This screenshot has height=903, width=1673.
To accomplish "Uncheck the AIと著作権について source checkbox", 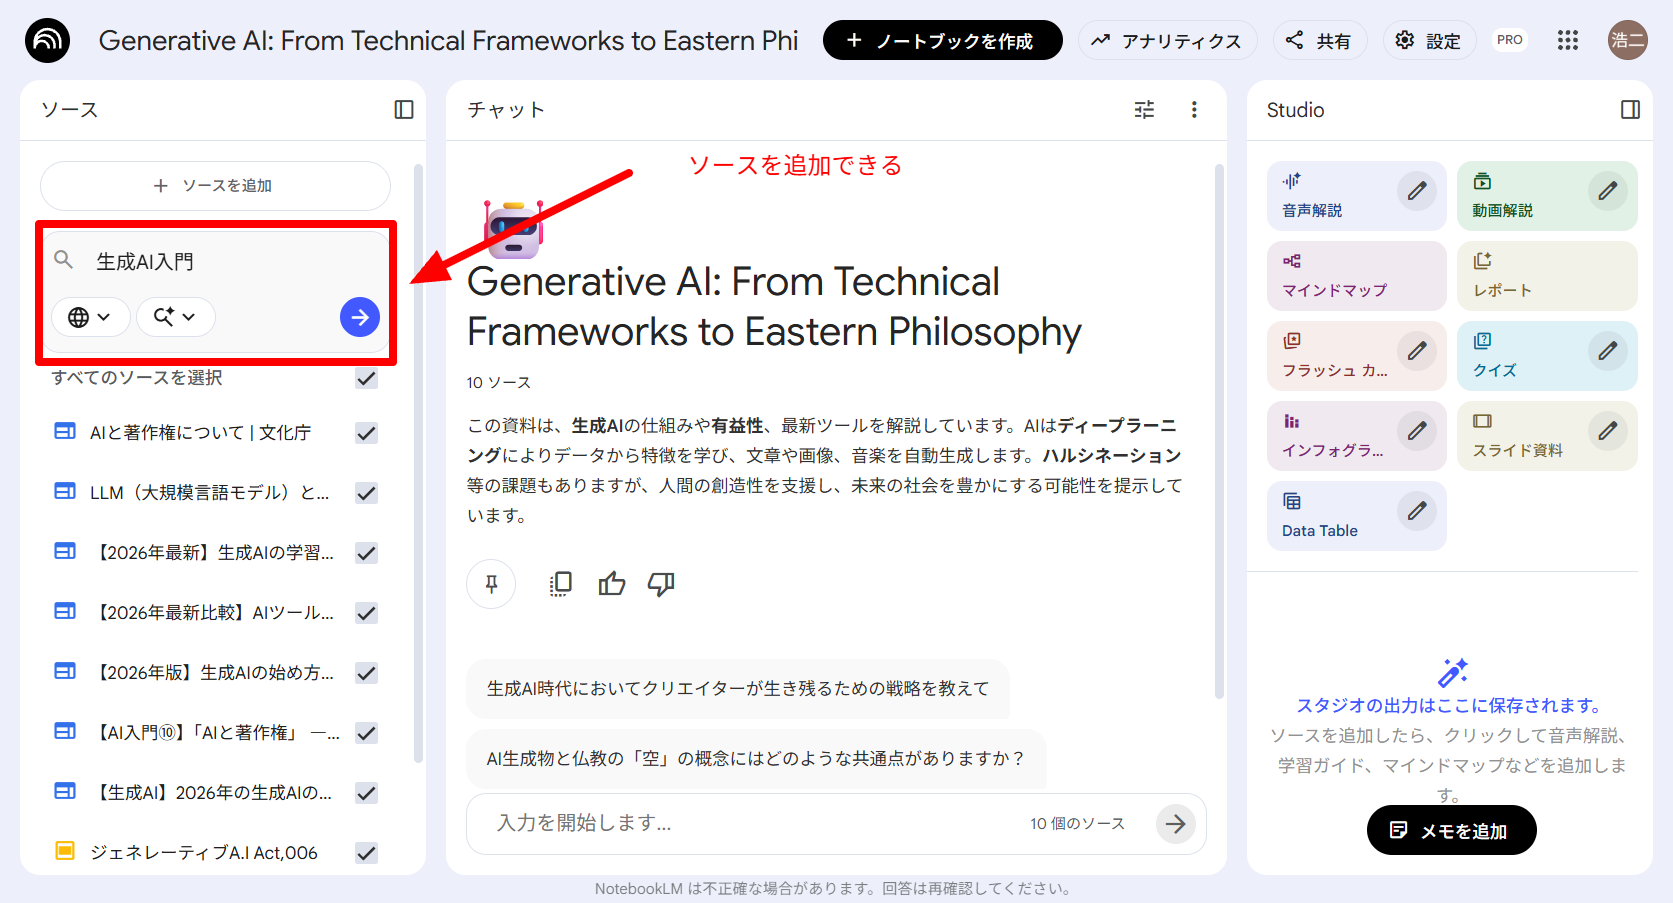I will tap(367, 433).
